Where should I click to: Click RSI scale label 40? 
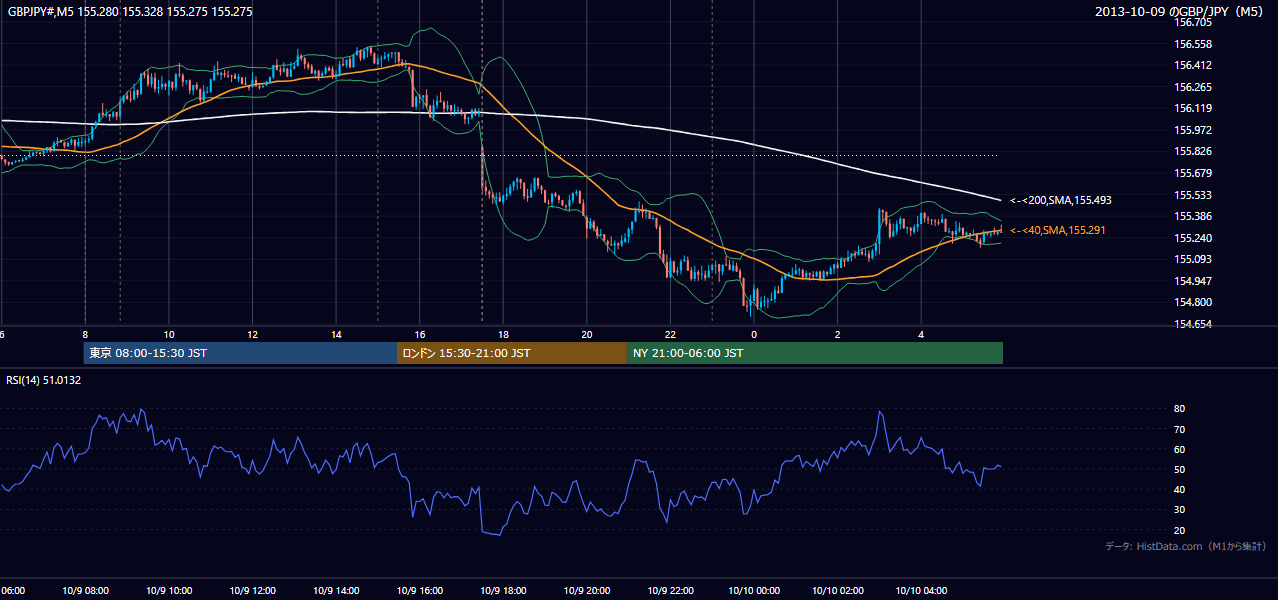pyautogui.click(x=1180, y=489)
